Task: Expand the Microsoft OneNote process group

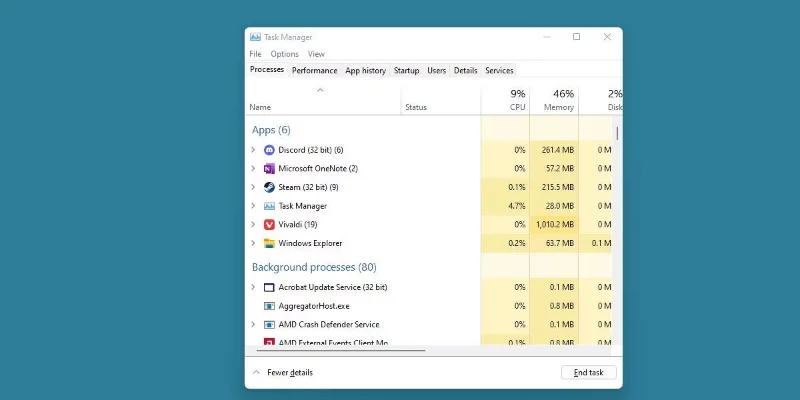Action: [253, 168]
